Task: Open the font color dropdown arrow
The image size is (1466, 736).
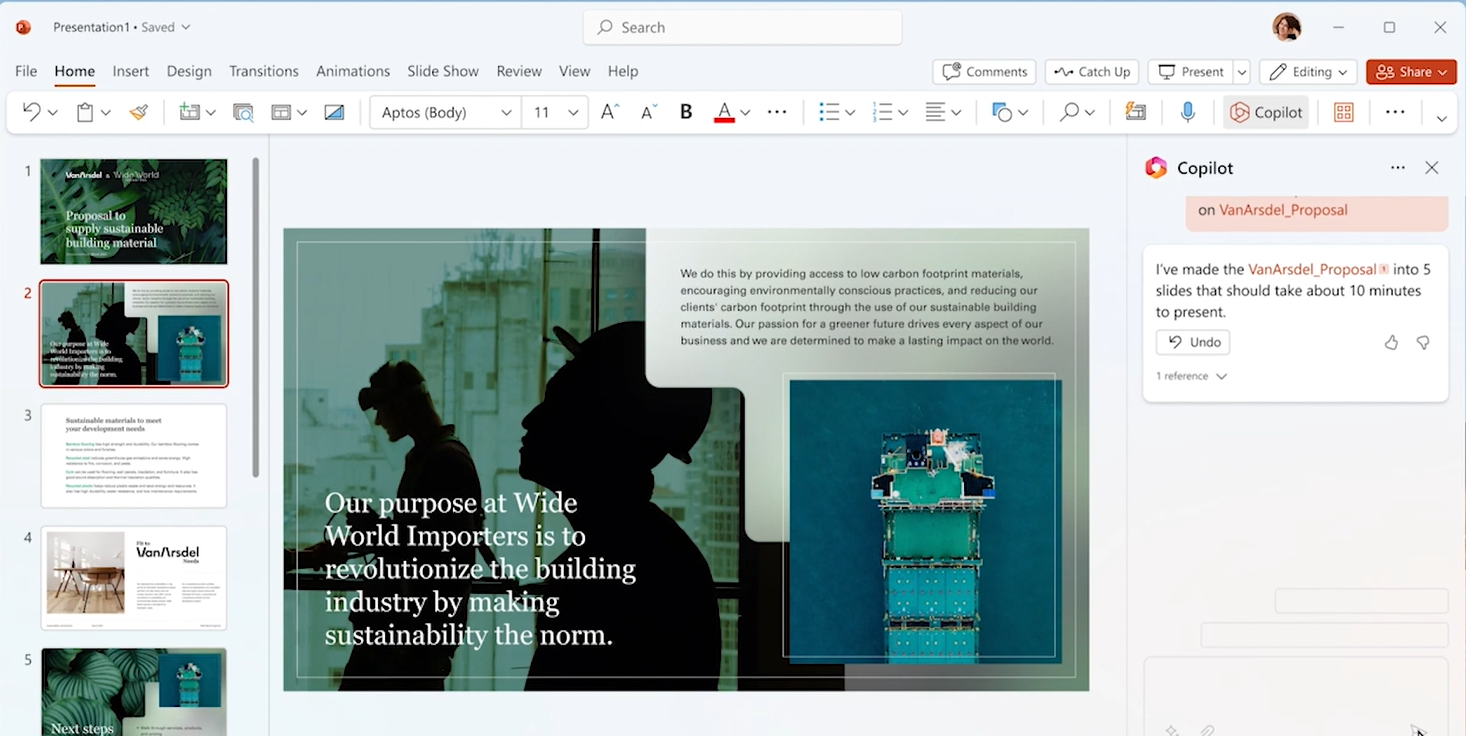Action: 745,113
